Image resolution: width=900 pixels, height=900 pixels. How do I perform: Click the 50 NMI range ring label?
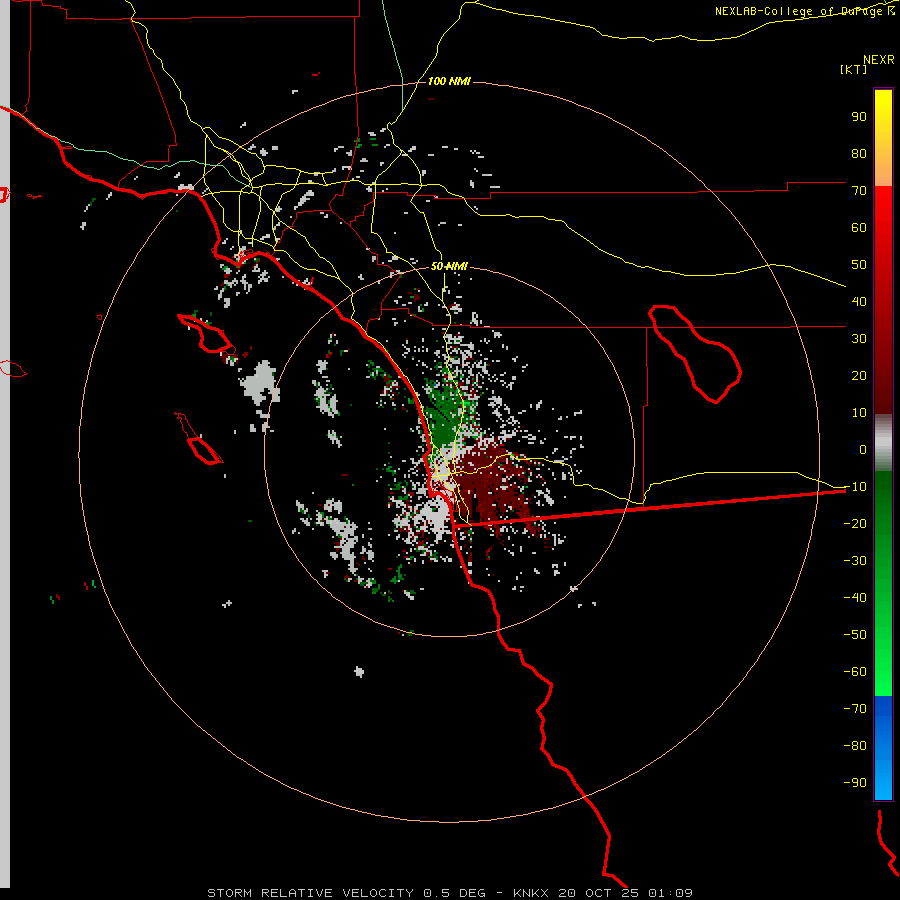[x=449, y=266]
